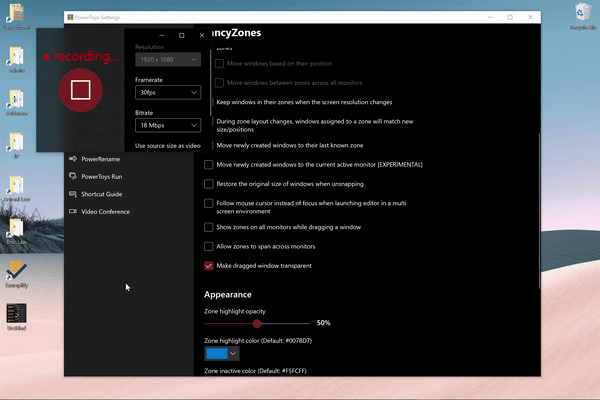Close the recorder settings window
This screenshot has height=400, width=600.
click(x=202, y=35)
